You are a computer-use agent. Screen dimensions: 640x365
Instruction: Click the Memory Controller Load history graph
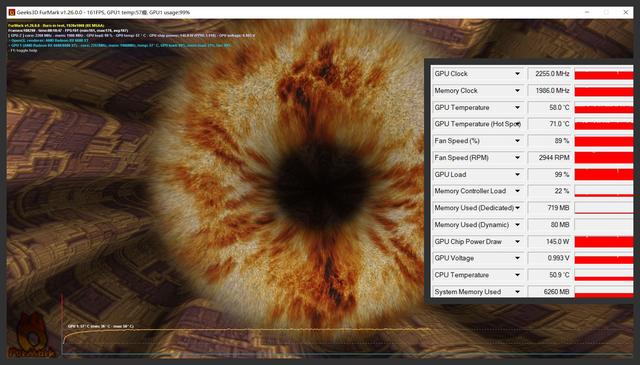604,191
